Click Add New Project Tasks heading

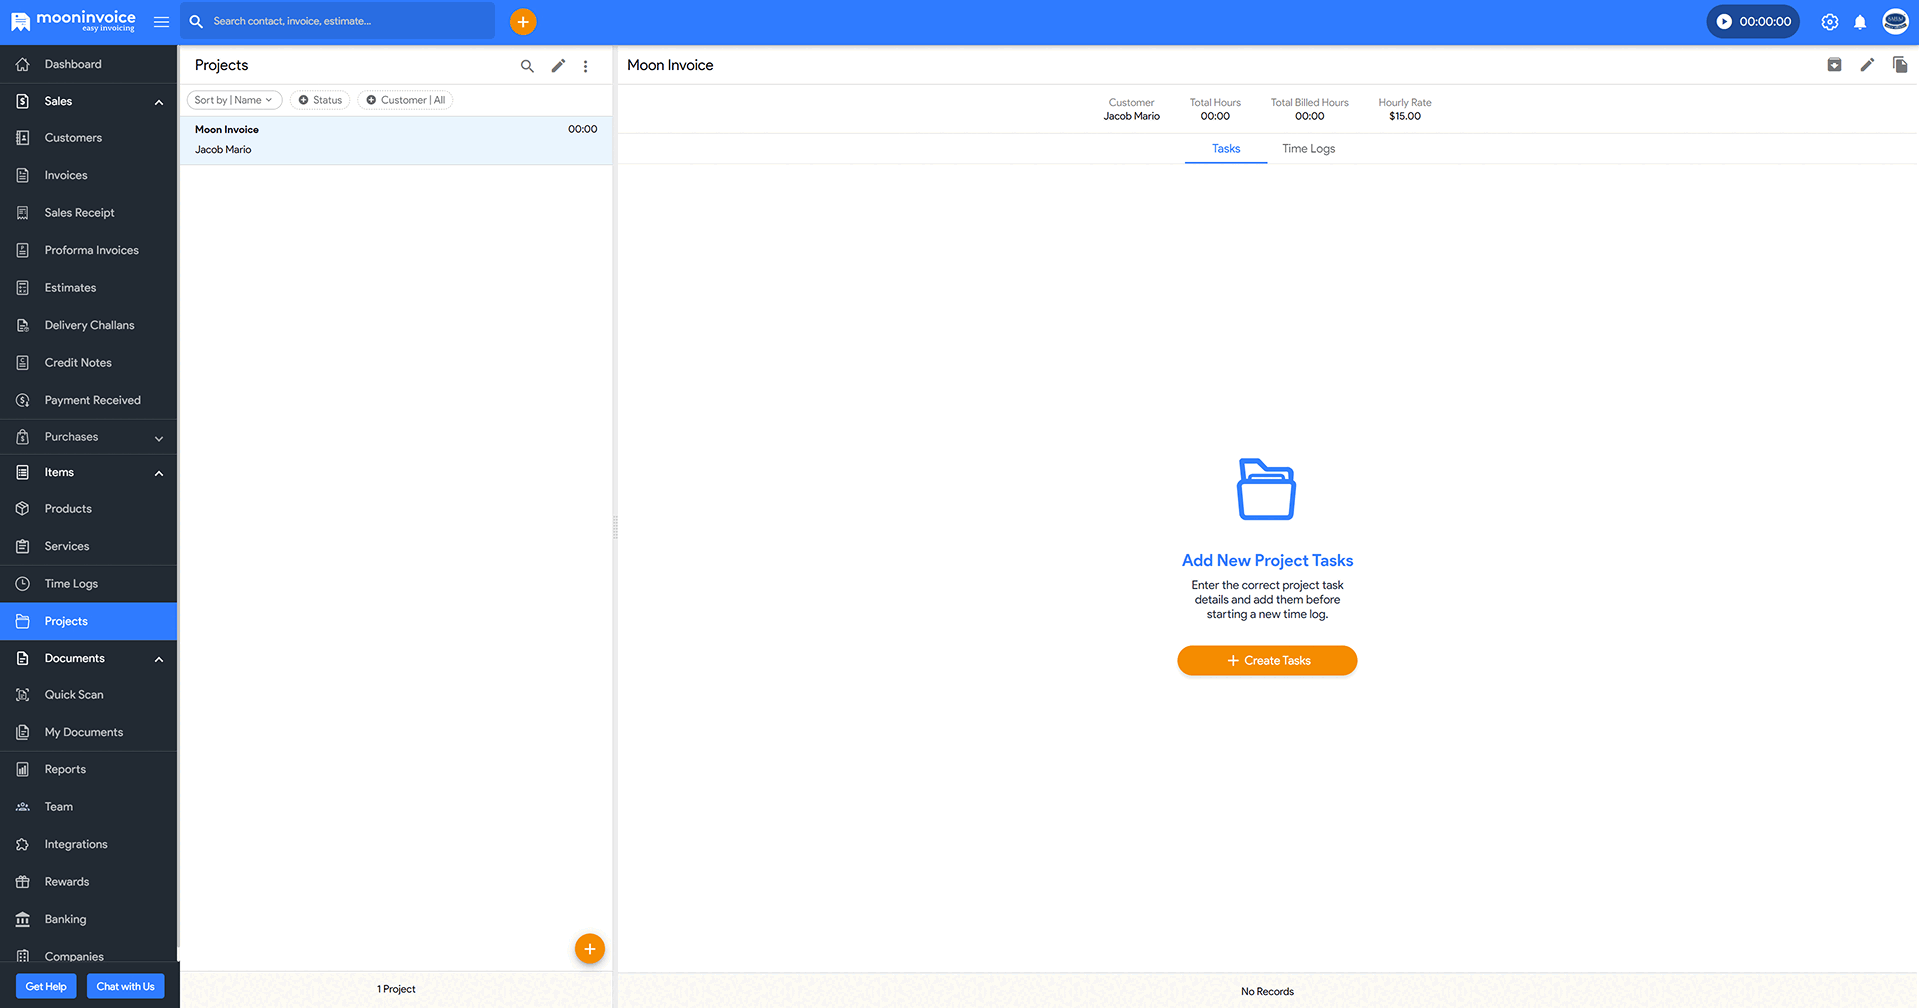pyautogui.click(x=1267, y=560)
